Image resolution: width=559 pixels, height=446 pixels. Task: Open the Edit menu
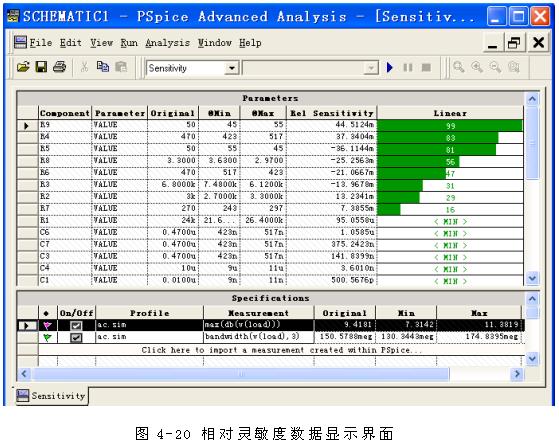click(71, 43)
